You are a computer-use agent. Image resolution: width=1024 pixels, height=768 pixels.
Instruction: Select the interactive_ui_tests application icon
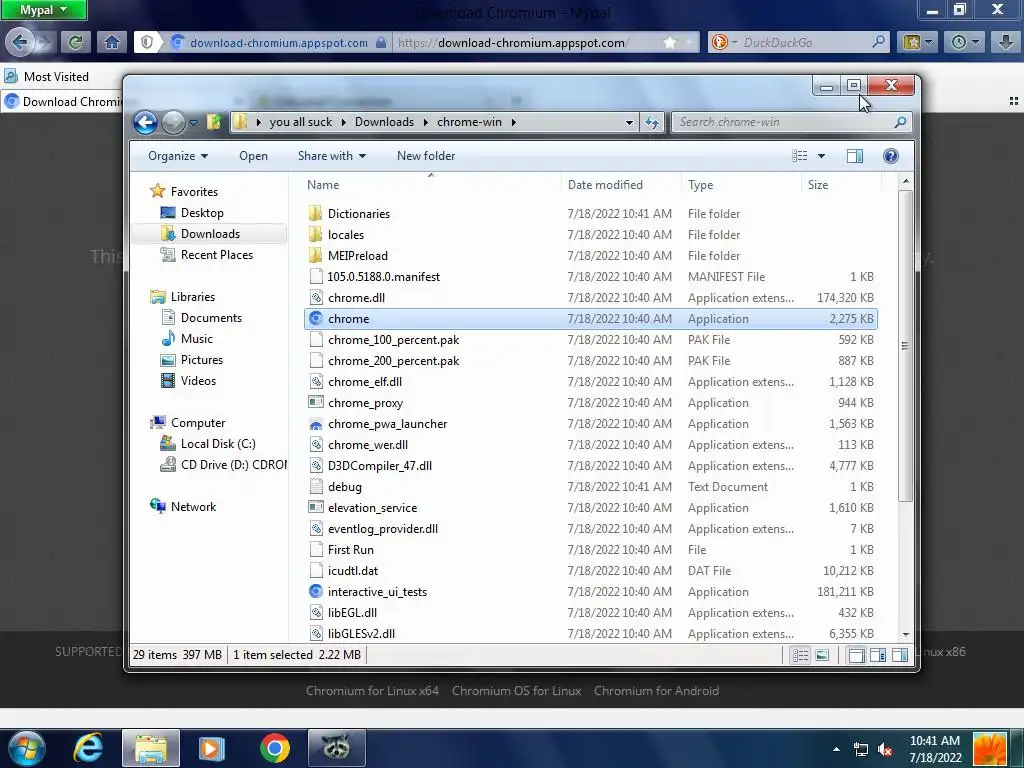(316, 592)
